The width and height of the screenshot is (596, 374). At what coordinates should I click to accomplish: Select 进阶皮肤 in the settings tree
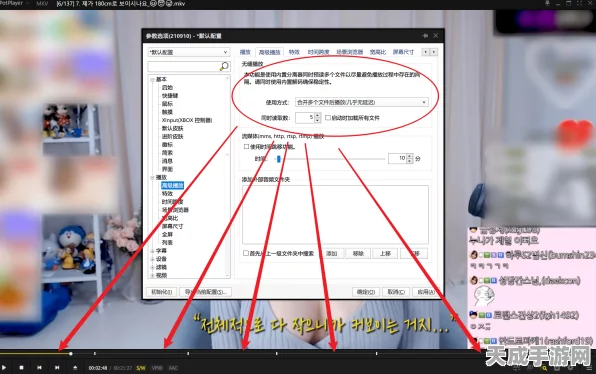coord(173,136)
